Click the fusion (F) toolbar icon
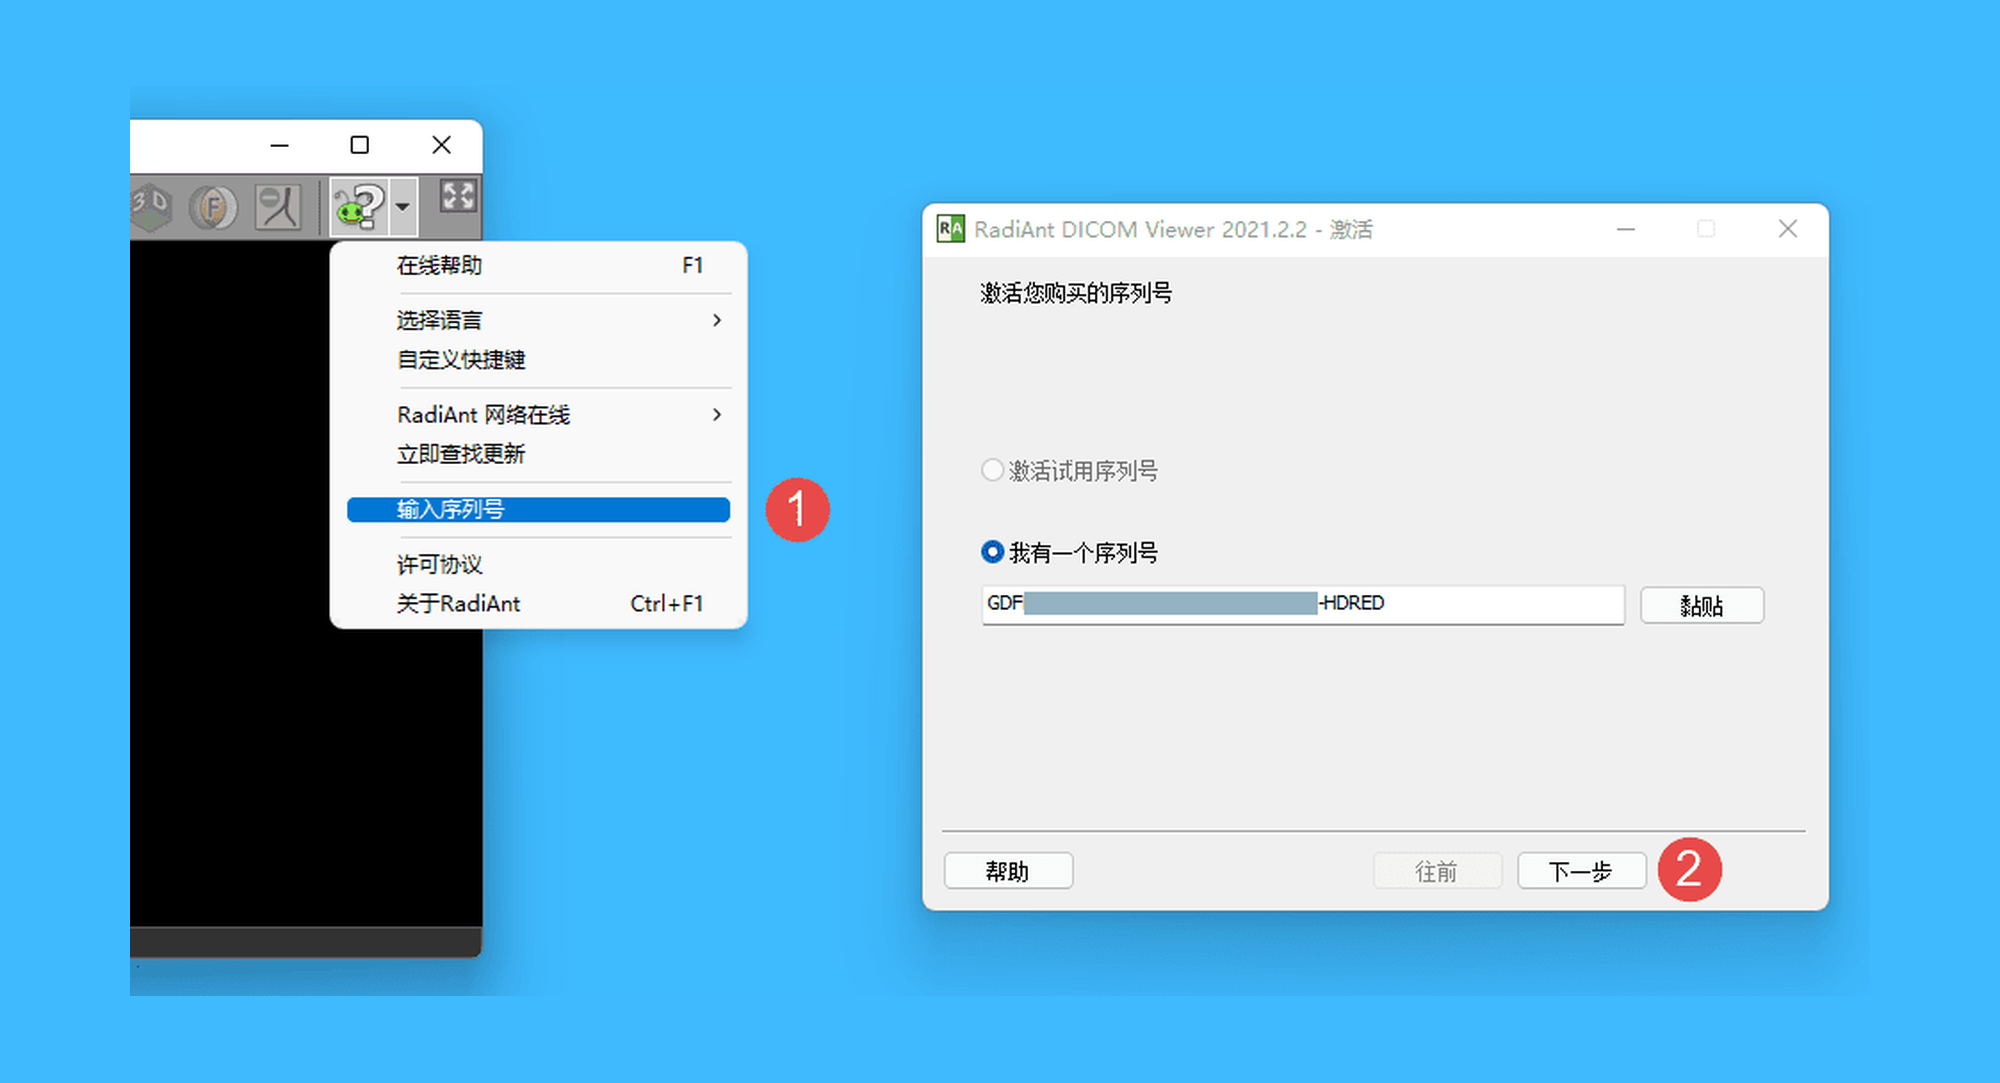 pos(212,208)
